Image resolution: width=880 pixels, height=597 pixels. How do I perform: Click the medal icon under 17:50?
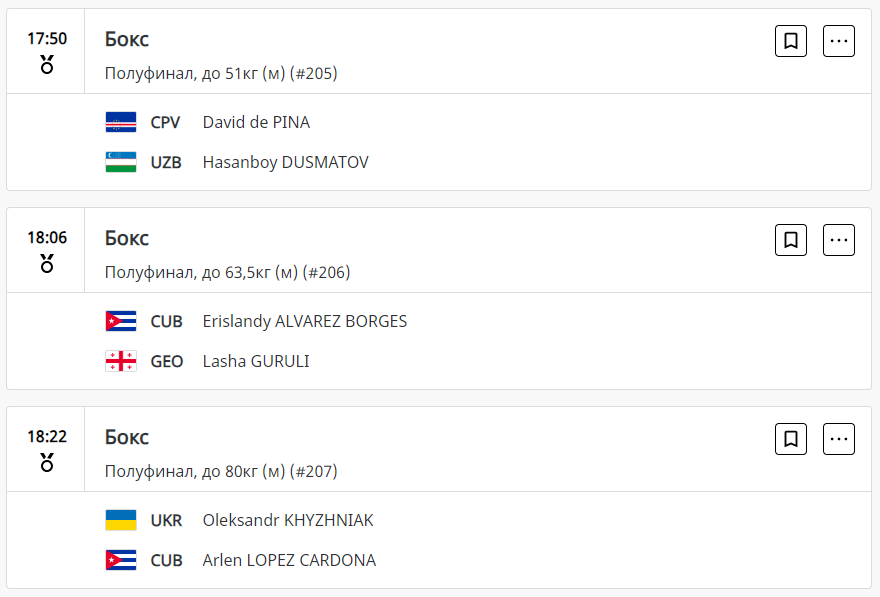pyautogui.click(x=47, y=65)
